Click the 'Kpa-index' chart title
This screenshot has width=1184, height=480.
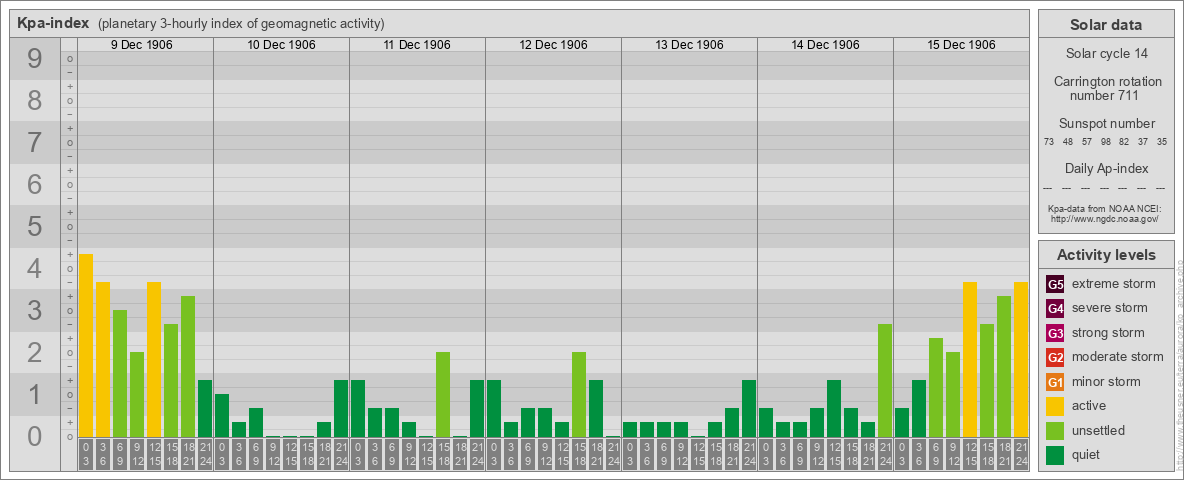tap(54, 23)
